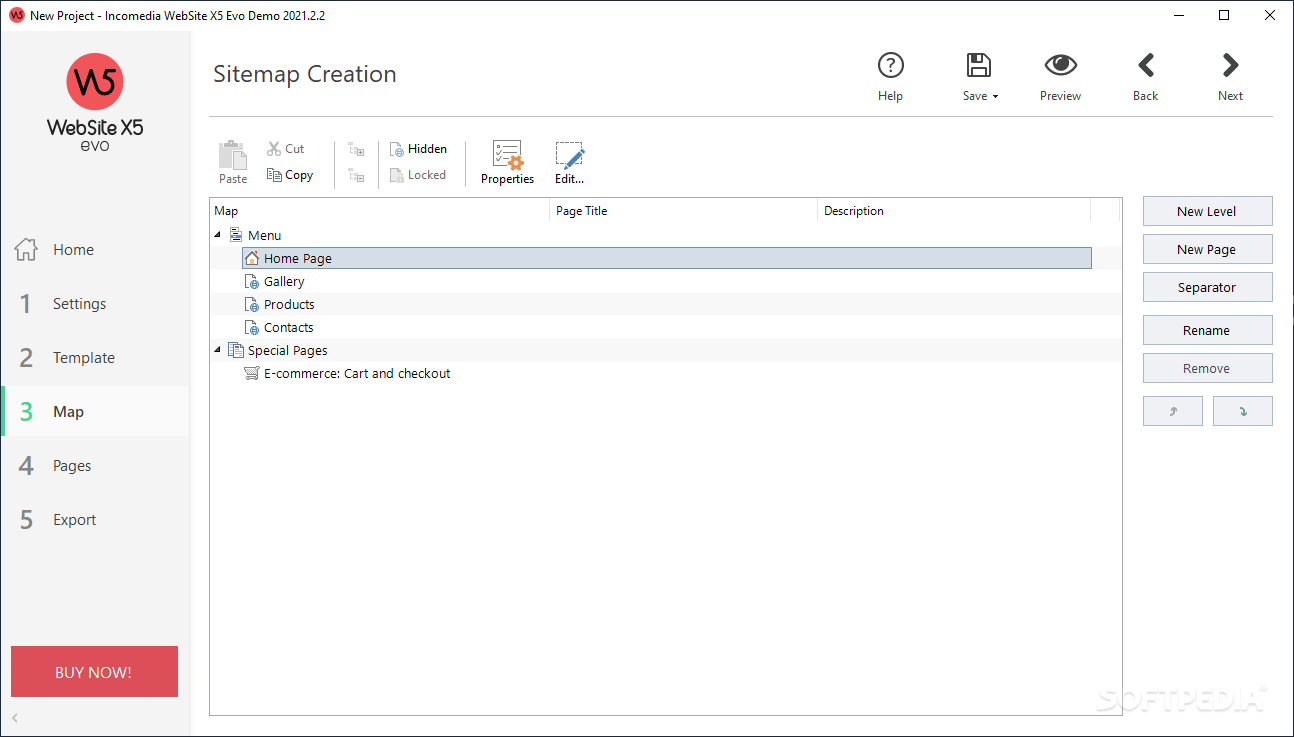Select the Products page in tree
This screenshot has width=1294, height=737.
point(289,305)
